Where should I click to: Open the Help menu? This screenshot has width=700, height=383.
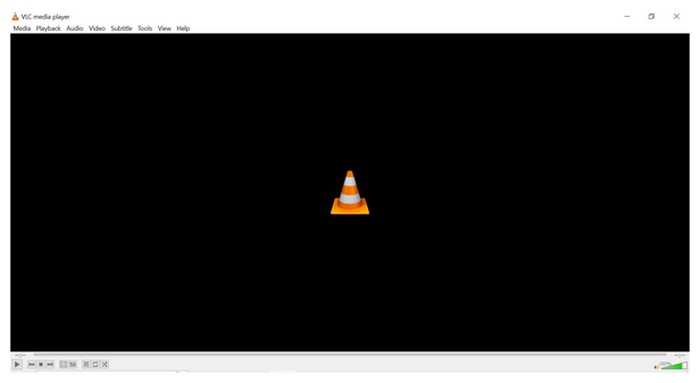pos(183,28)
